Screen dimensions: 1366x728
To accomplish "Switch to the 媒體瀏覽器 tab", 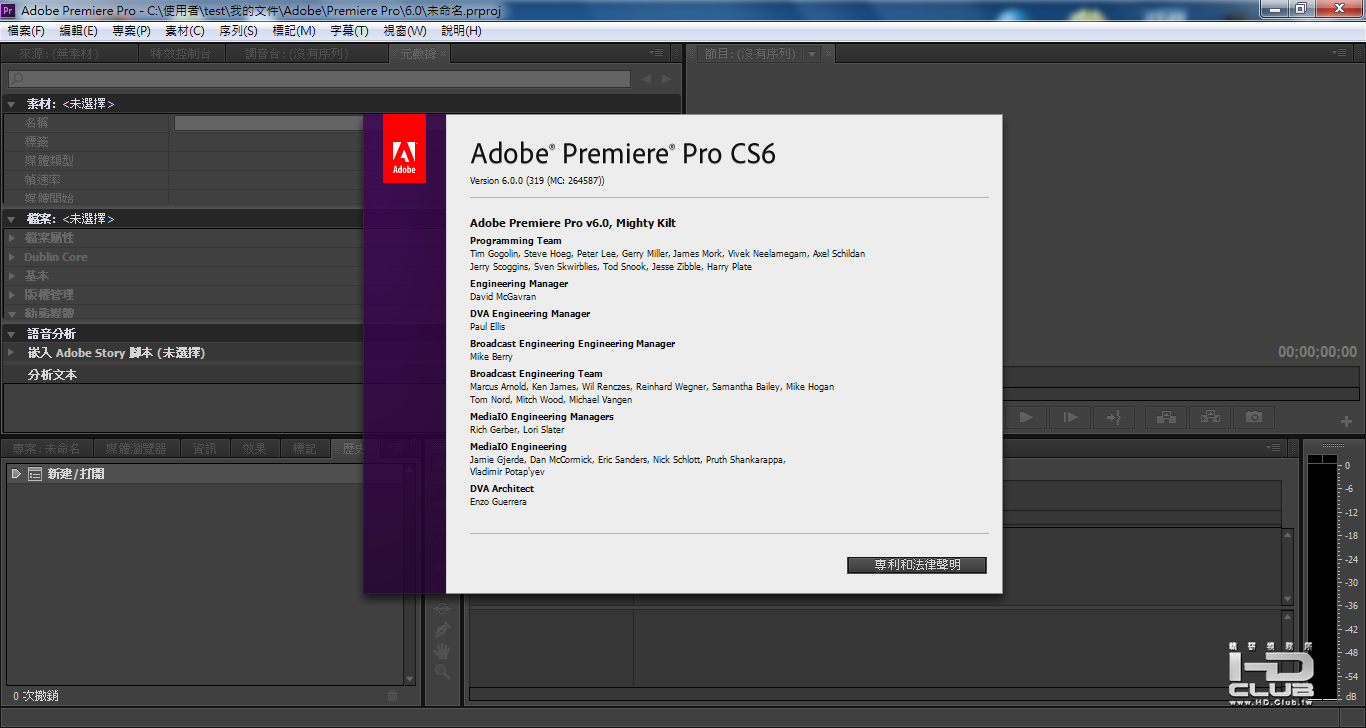I will [136, 449].
